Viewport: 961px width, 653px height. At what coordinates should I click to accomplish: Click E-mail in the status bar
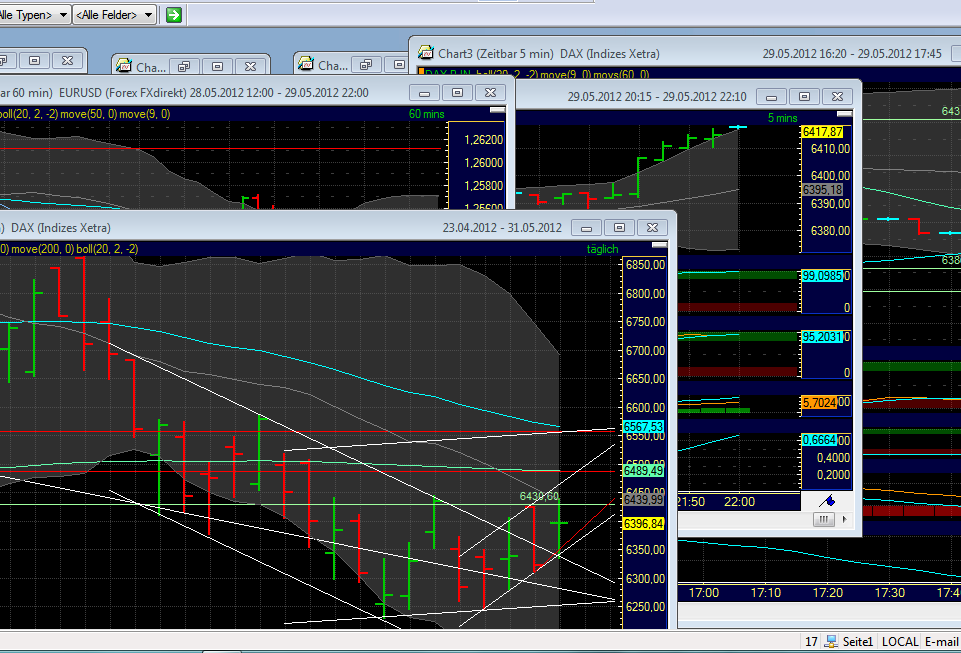pyautogui.click(x=941, y=641)
